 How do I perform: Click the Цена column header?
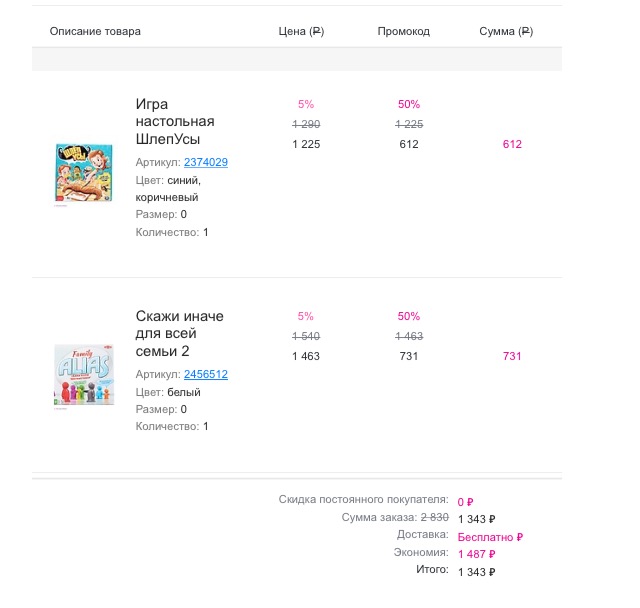(301, 31)
